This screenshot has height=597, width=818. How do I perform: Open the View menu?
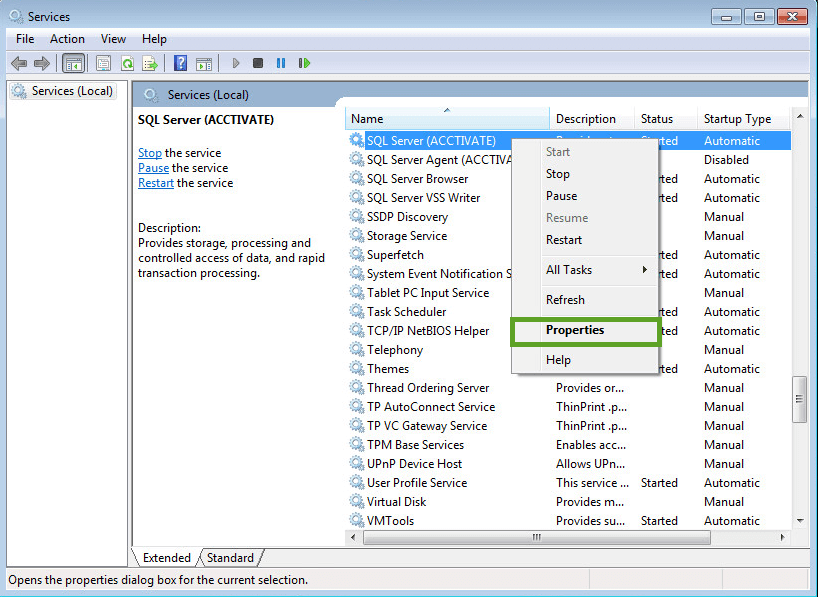[113, 39]
